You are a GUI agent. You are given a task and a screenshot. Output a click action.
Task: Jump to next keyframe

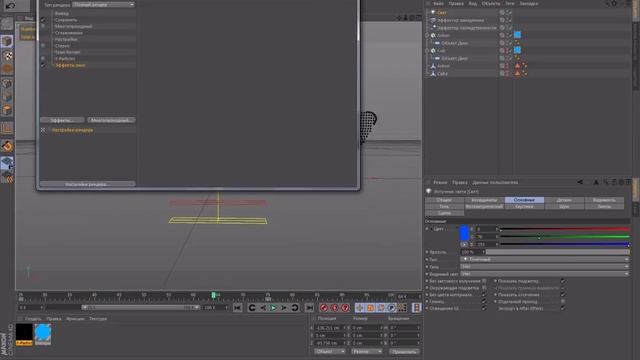[295, 308]
